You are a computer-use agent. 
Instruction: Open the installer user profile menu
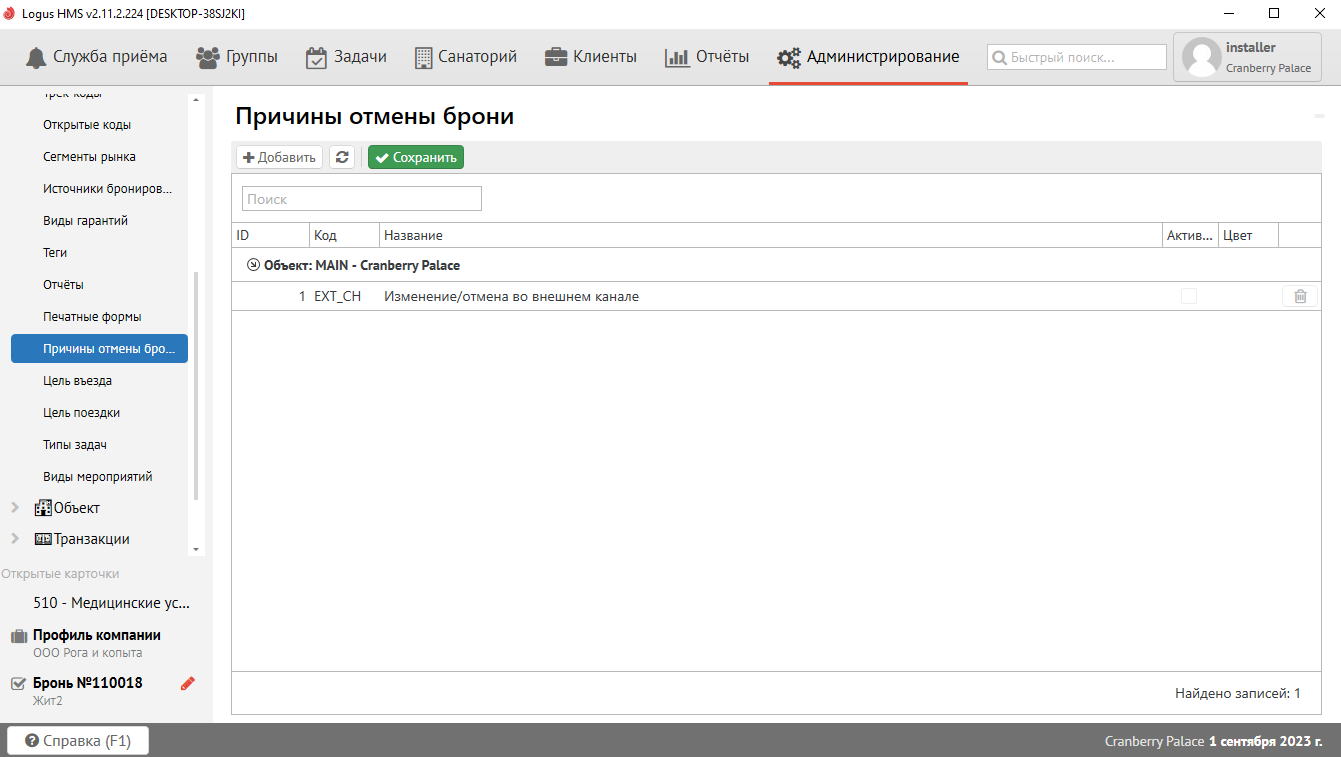(x=1247, y=57)
